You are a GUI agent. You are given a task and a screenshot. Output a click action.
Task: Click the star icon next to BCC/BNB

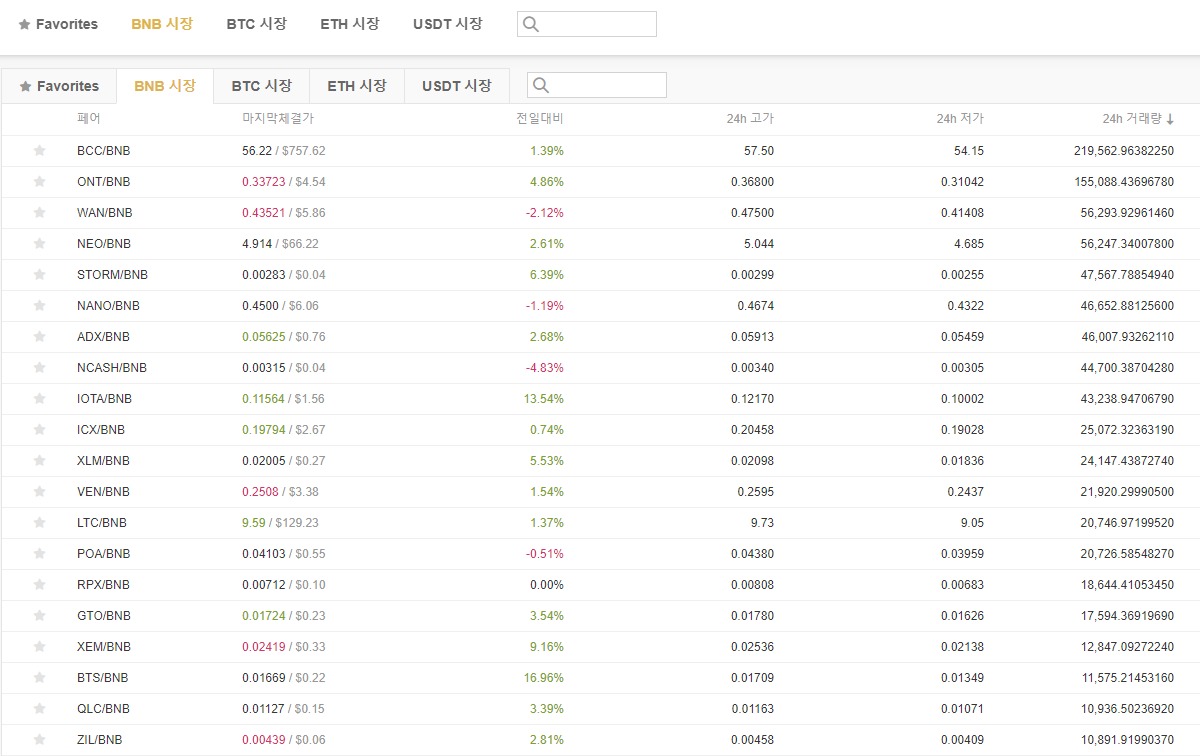(x=38, y=150)
